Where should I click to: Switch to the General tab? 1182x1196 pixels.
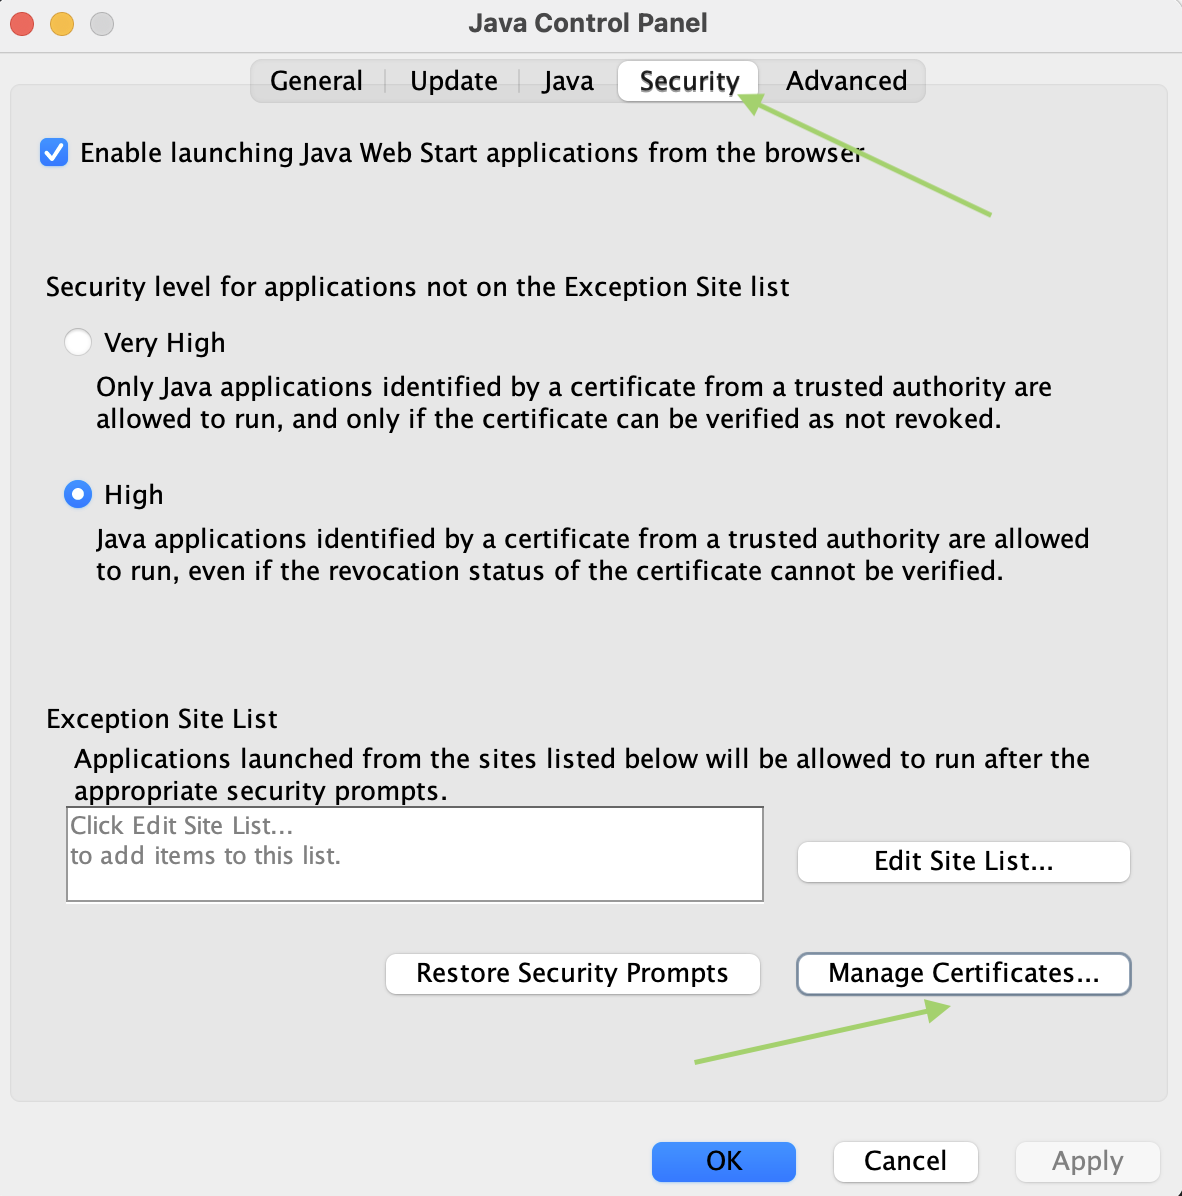tap(316, 81)
